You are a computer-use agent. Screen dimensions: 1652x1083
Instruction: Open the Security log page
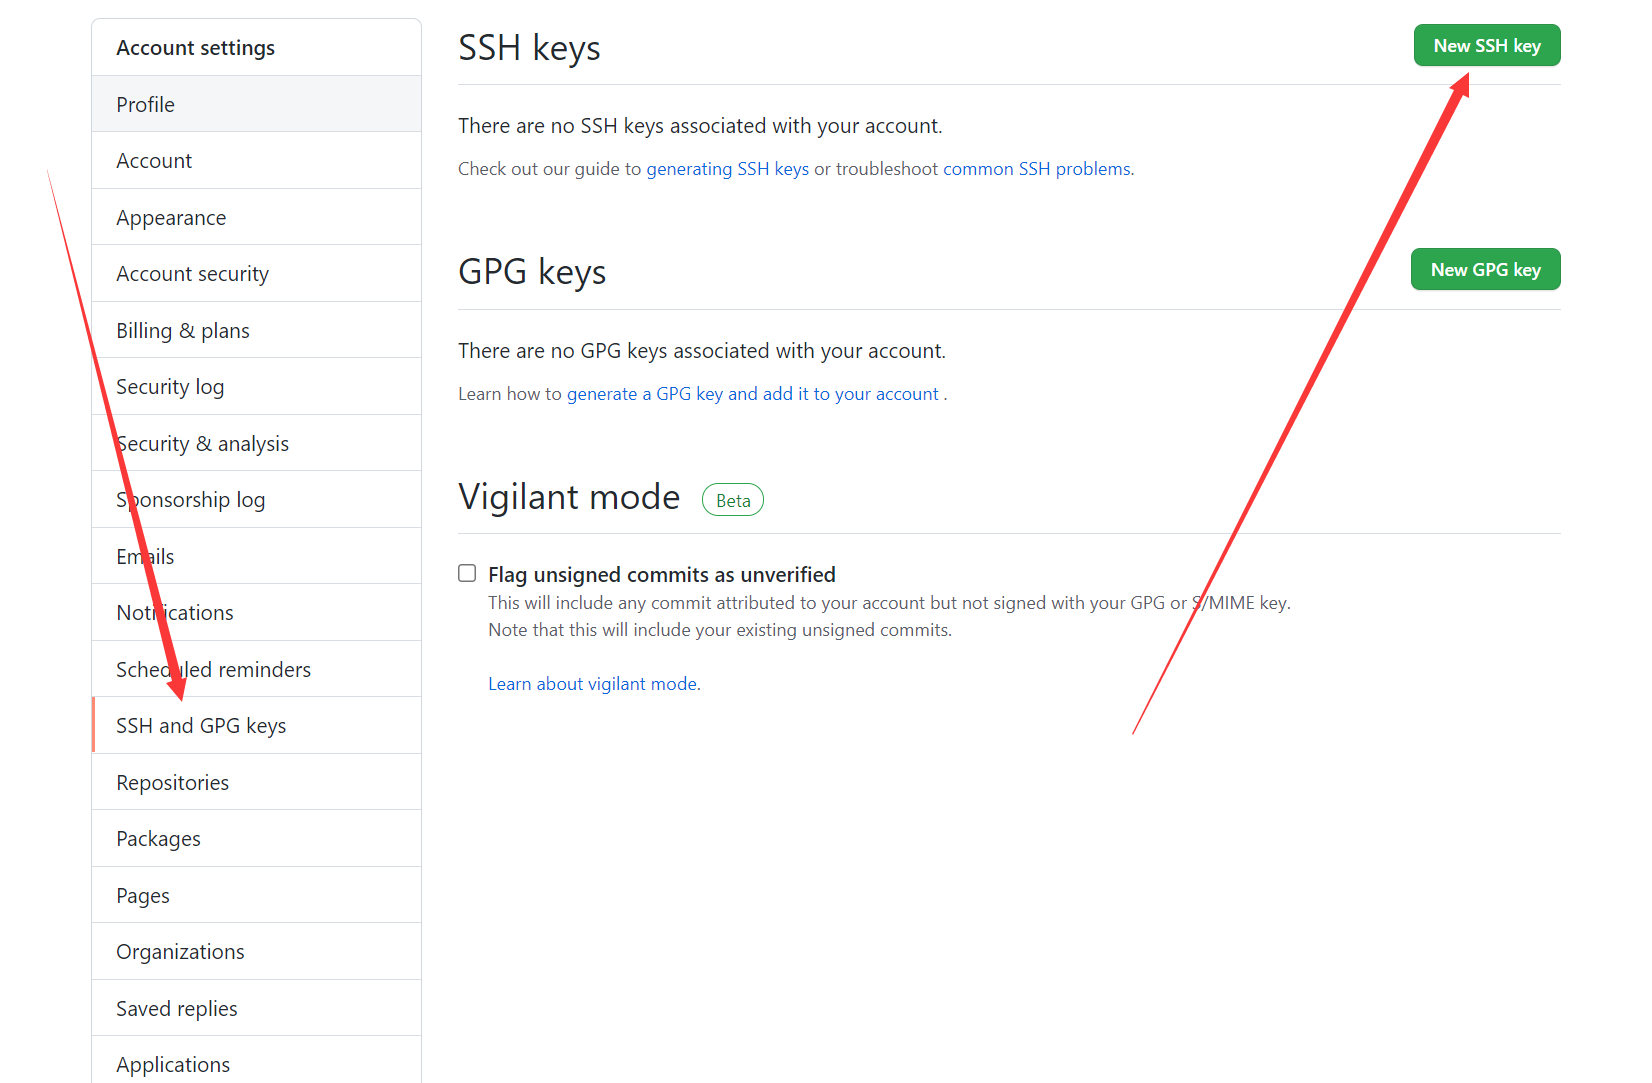(x=256, y=387)
